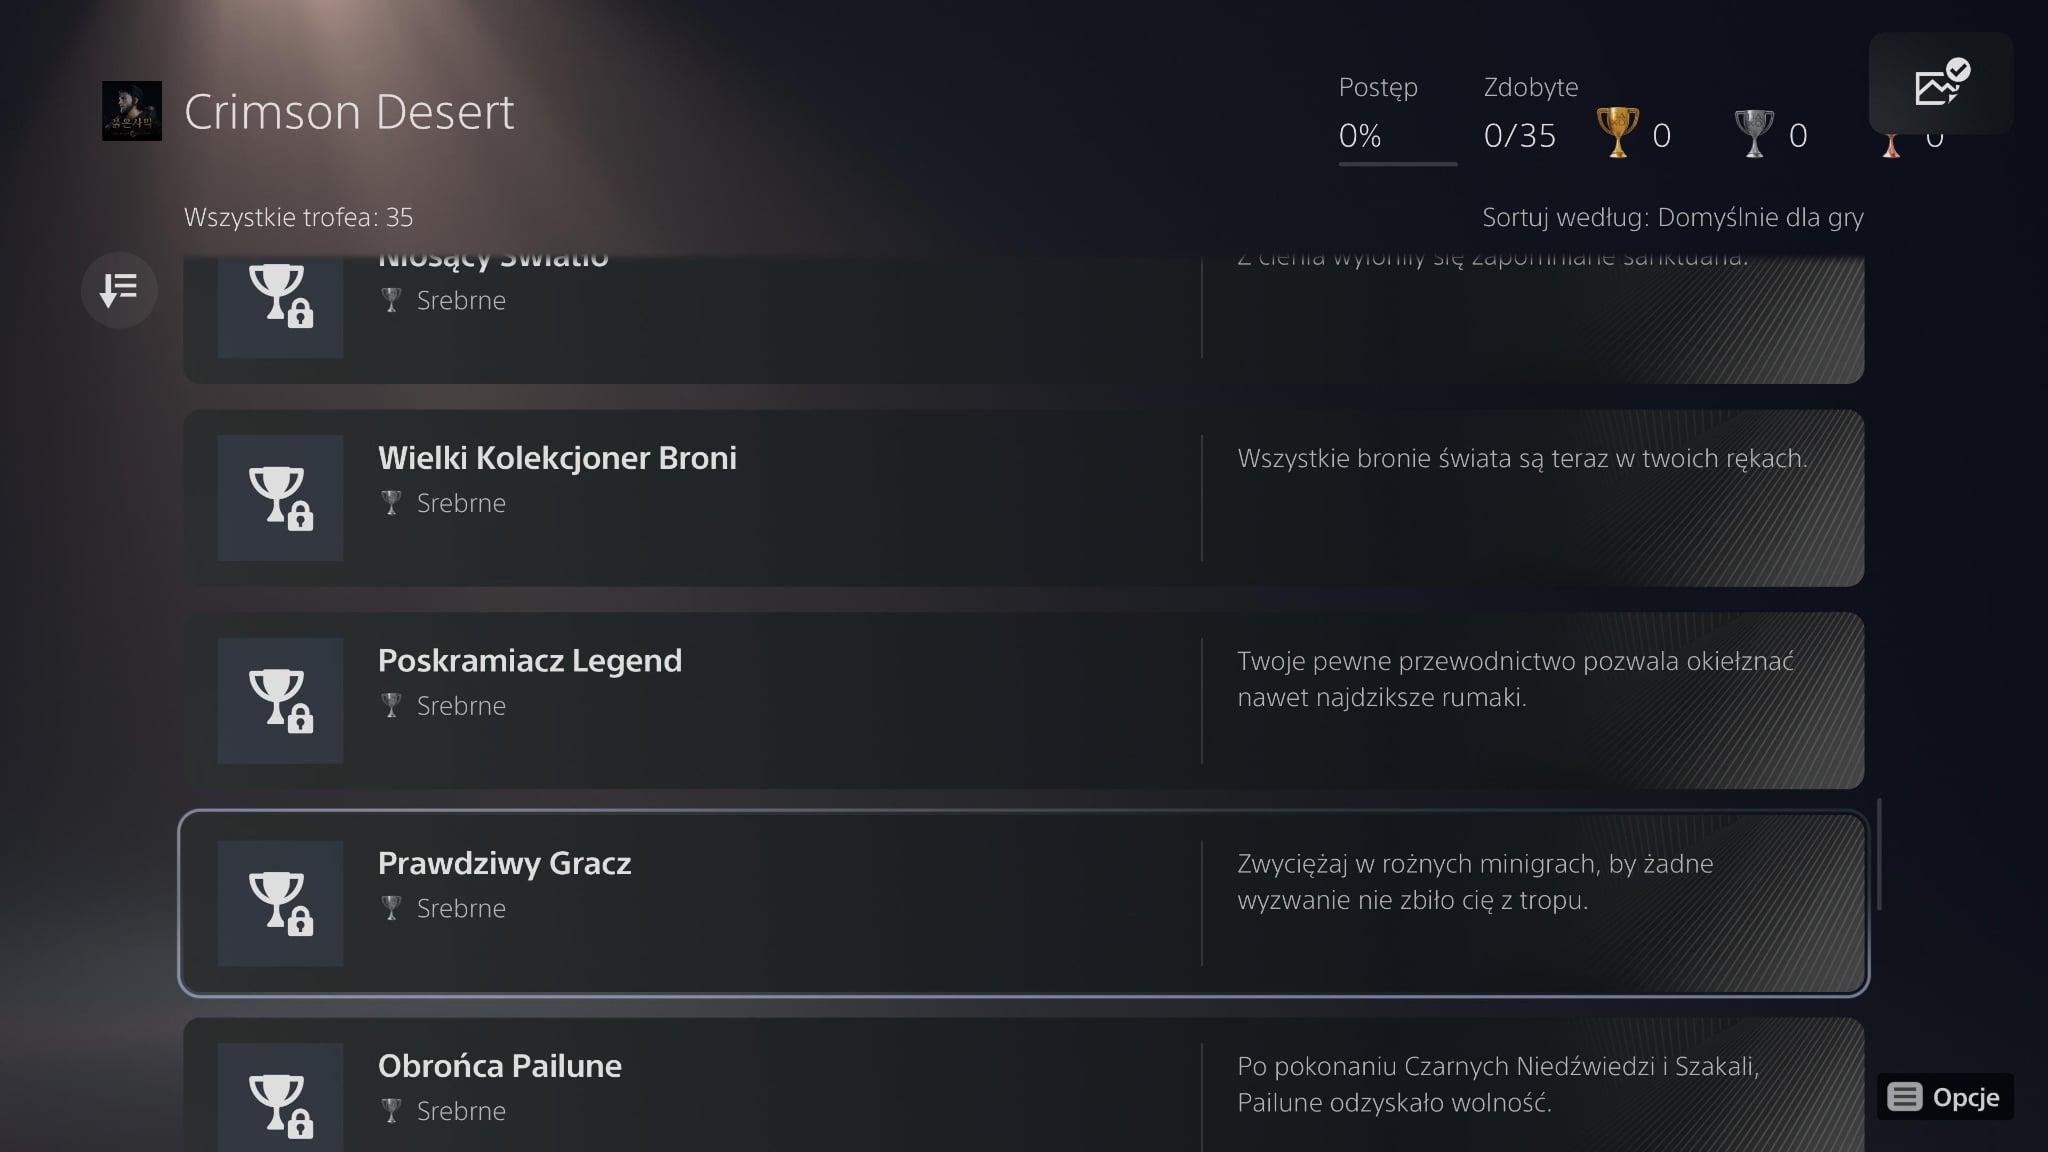Click locked trophy icon for Obrońca Pailune

click(x=280, y=1100)
